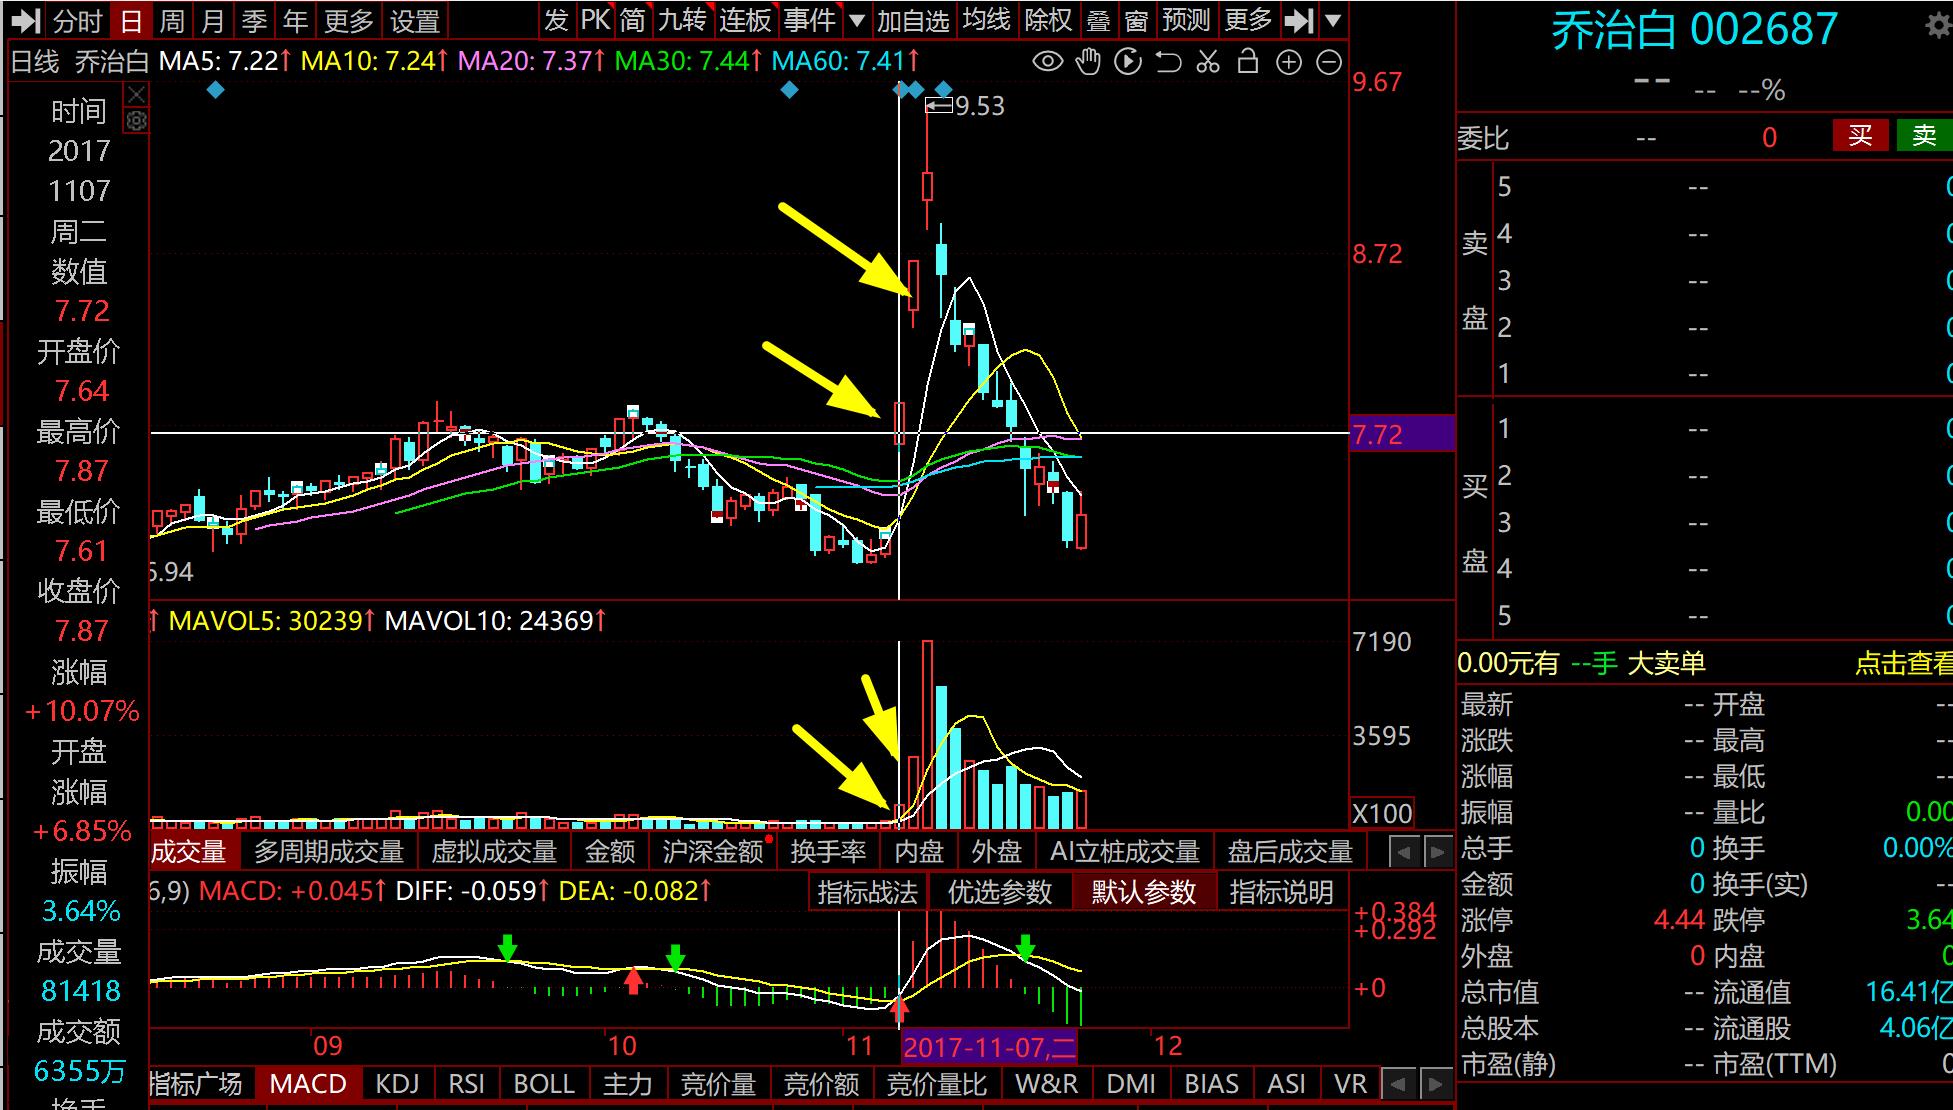Toggle the chart lock icon

[x=1248, y=62]
